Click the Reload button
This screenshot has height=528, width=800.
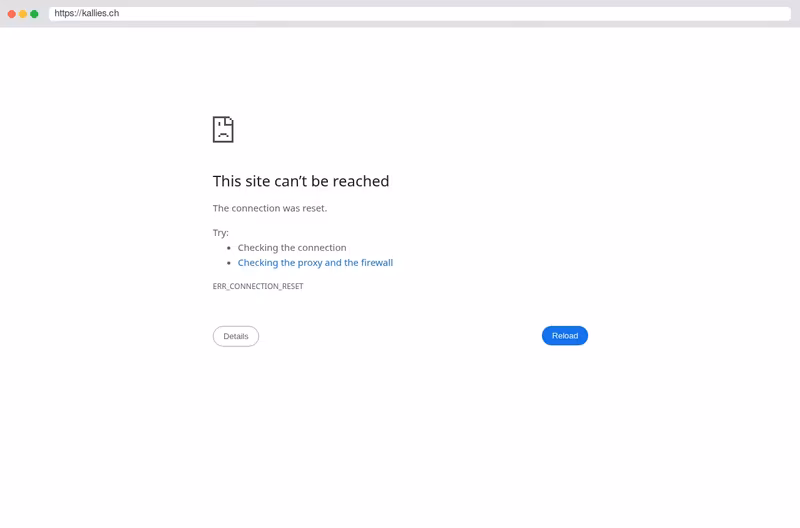[564, 336]
